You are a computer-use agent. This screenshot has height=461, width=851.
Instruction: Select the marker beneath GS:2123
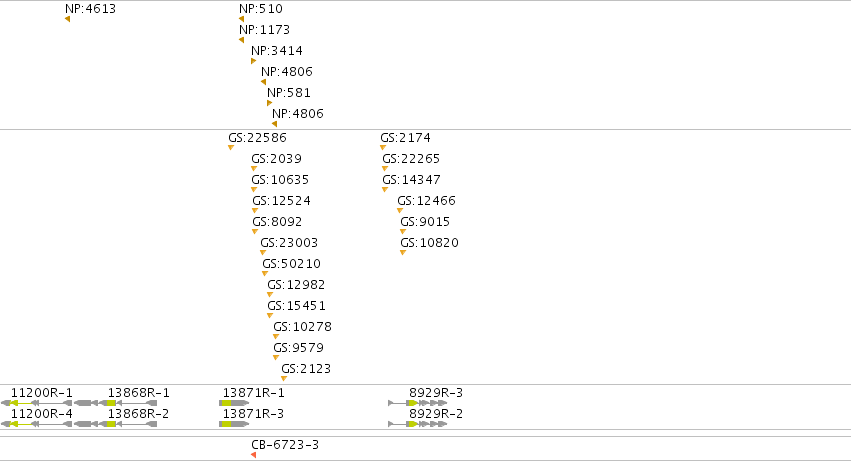(283, 378)
